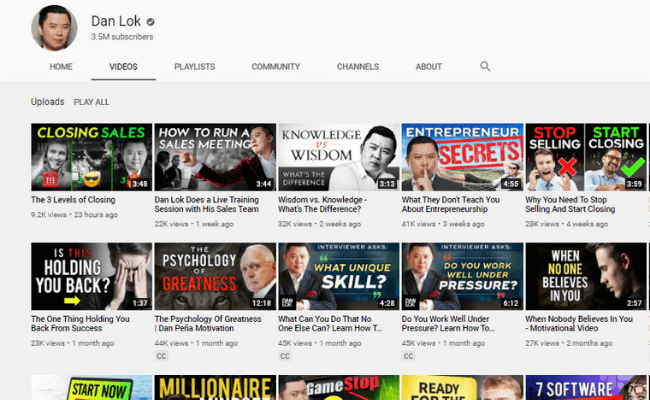Open the COMMUNITY tab
The image size is (650, 400).
click(276, 67)
